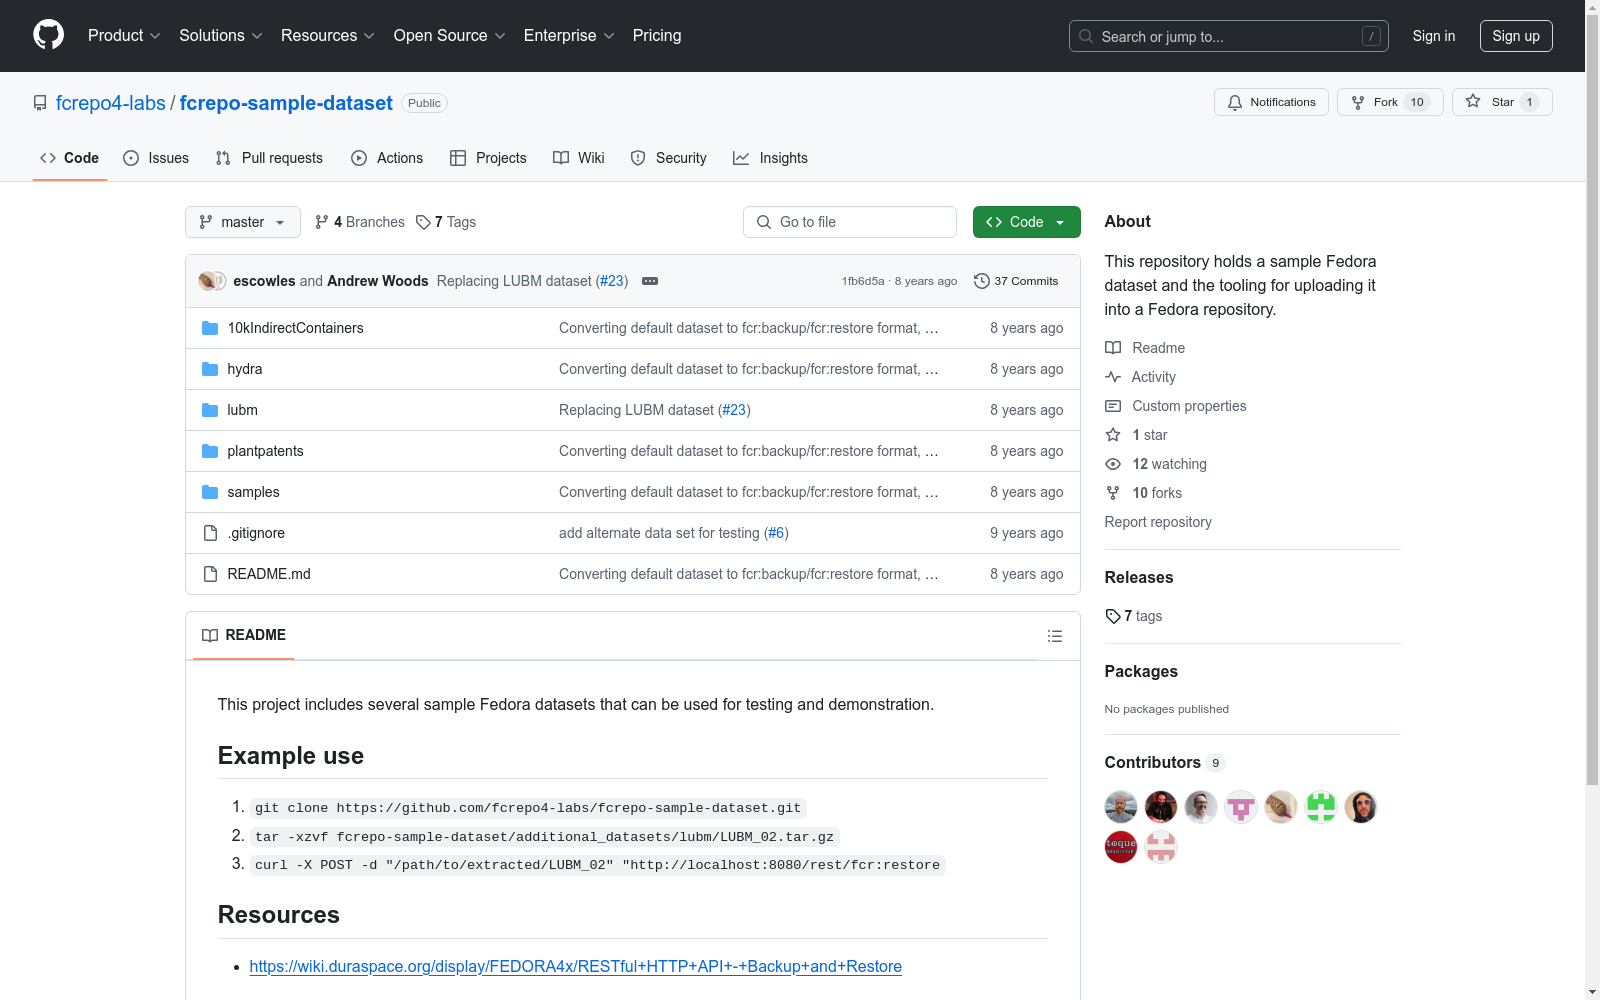Click the samples folder icon
Image resolution: width=1600 pixels, height=1000 pixels.
point(210,492)
